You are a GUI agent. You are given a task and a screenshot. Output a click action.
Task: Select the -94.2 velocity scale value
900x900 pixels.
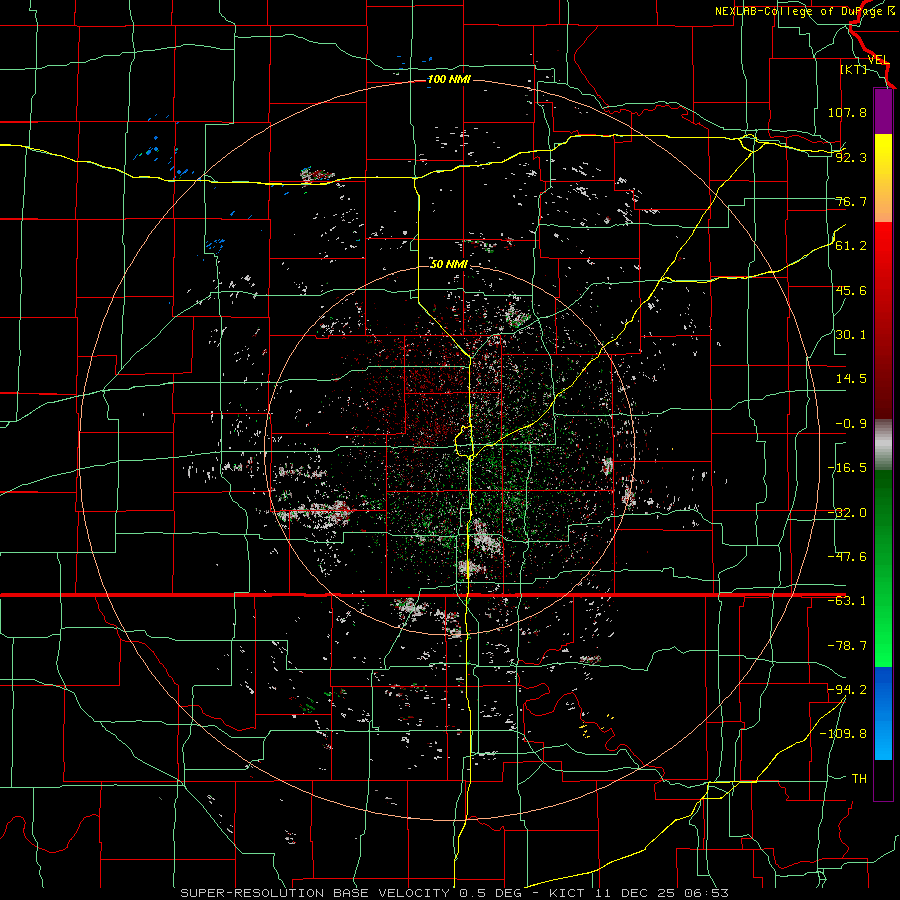tap(847, 690)
